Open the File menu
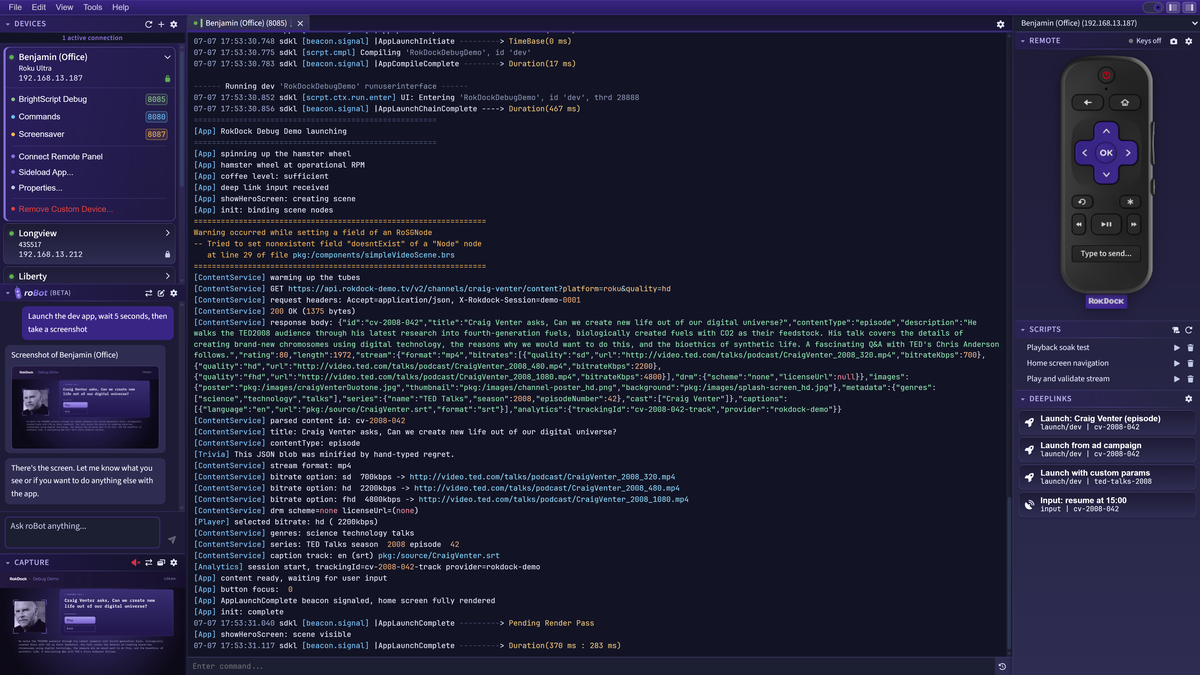 (15, 7)
